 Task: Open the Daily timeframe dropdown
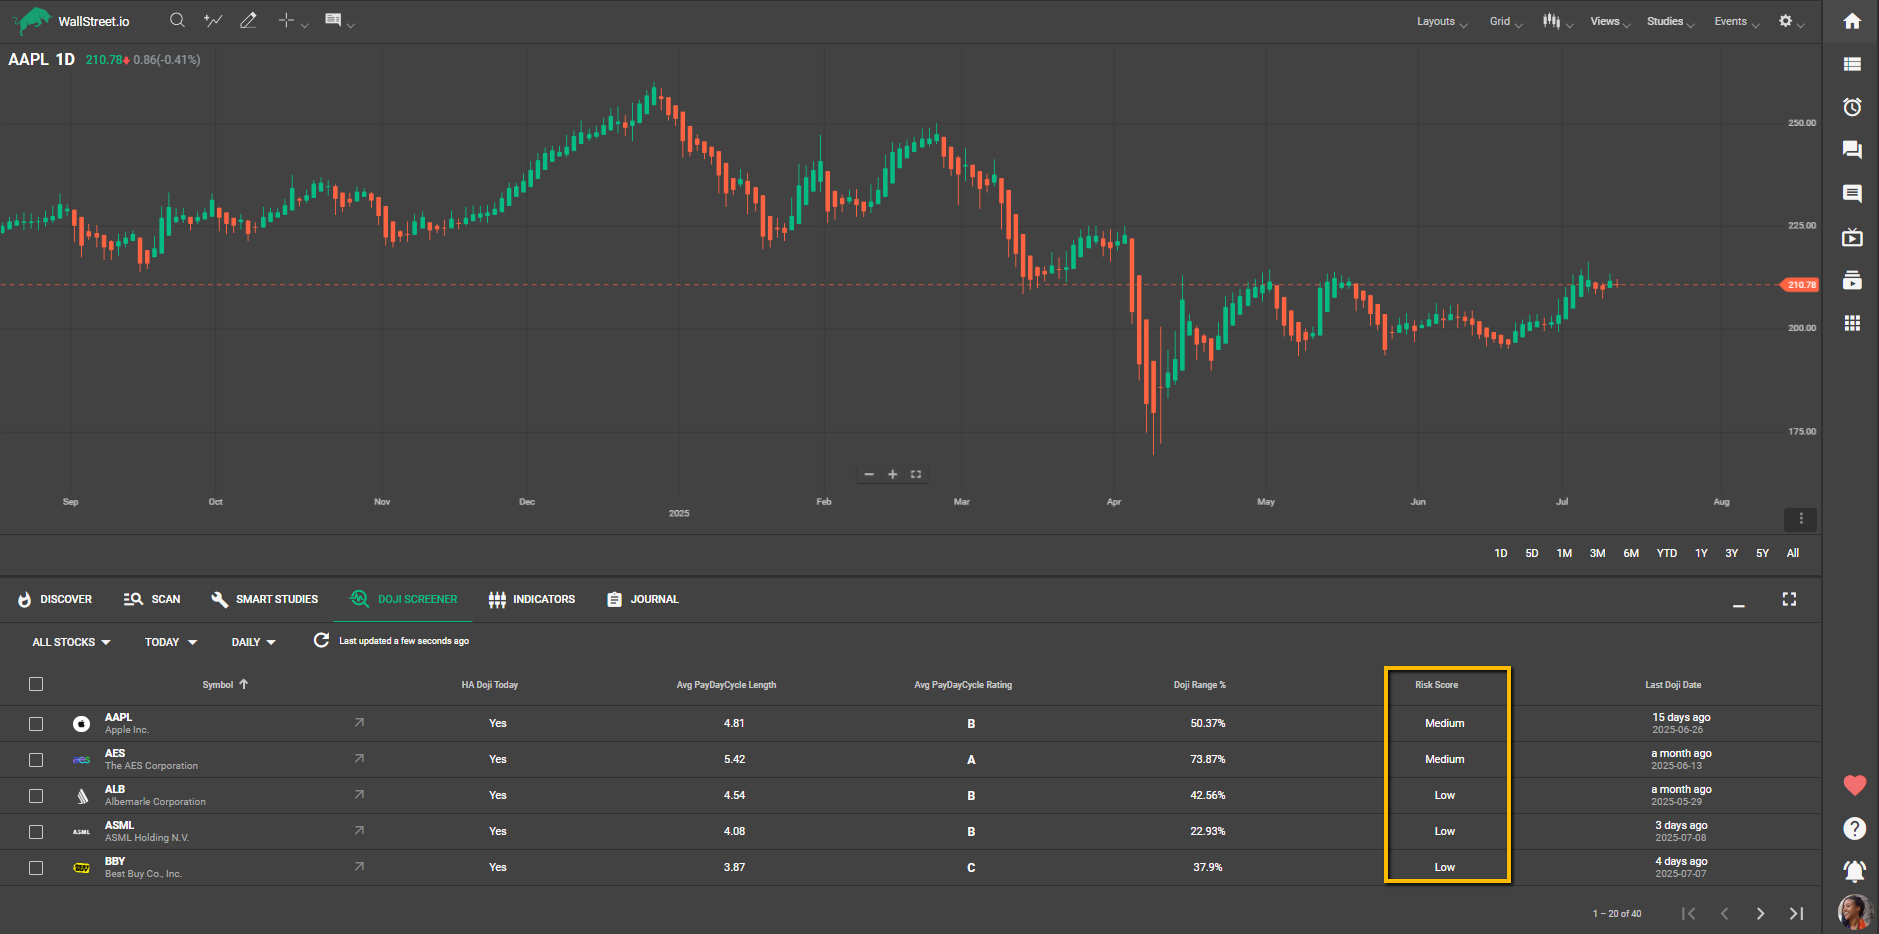coord(253,642)
